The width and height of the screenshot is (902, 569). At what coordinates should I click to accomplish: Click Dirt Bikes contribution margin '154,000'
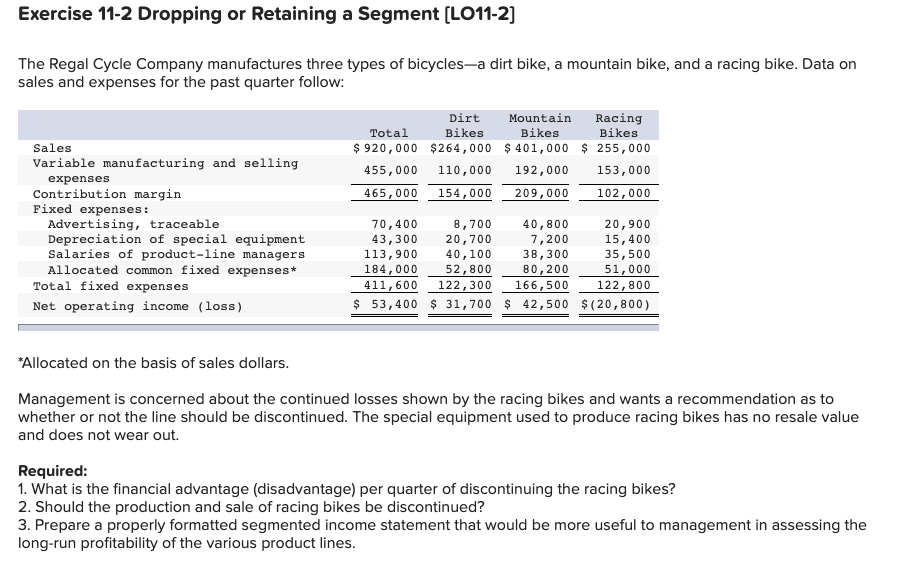click(465, 193)
